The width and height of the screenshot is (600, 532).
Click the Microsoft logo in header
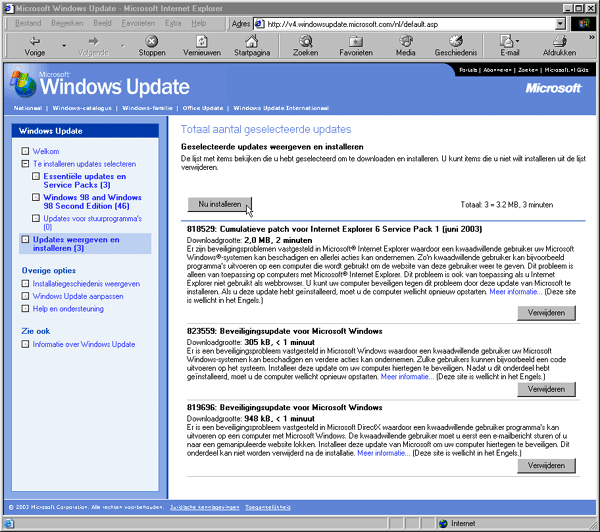pos(553,88)
